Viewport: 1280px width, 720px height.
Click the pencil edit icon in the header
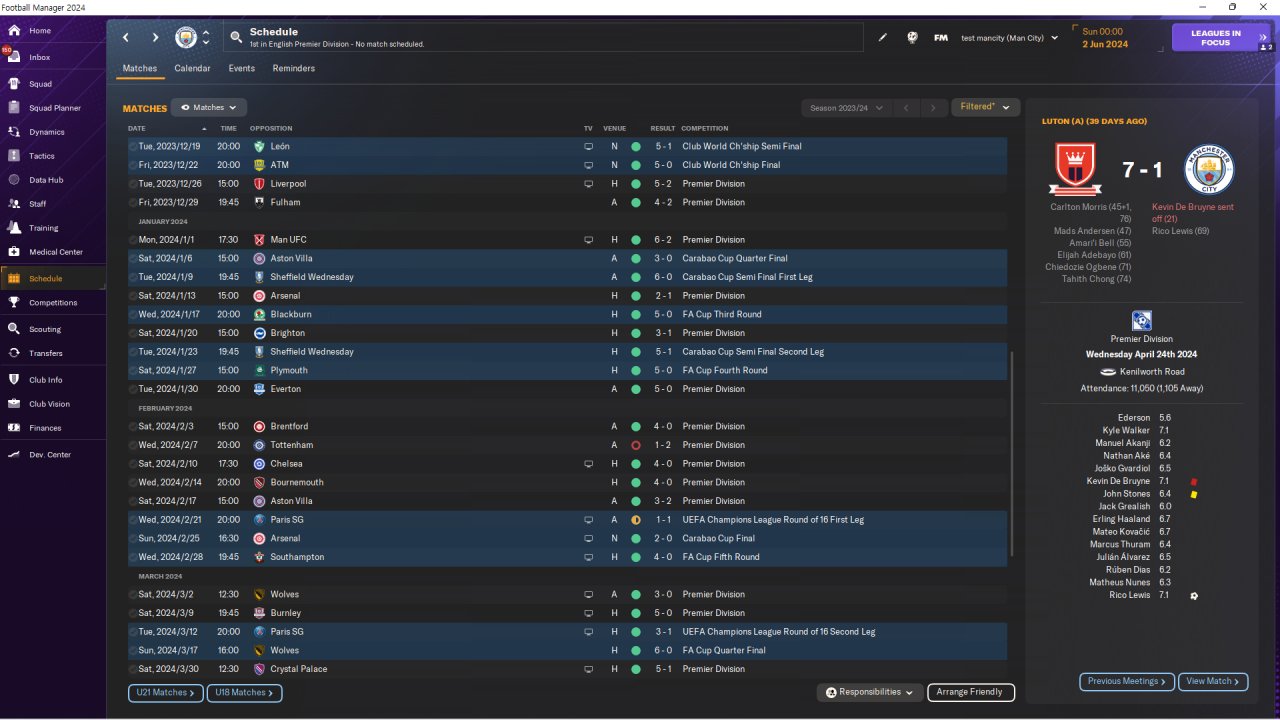[883, 38]
